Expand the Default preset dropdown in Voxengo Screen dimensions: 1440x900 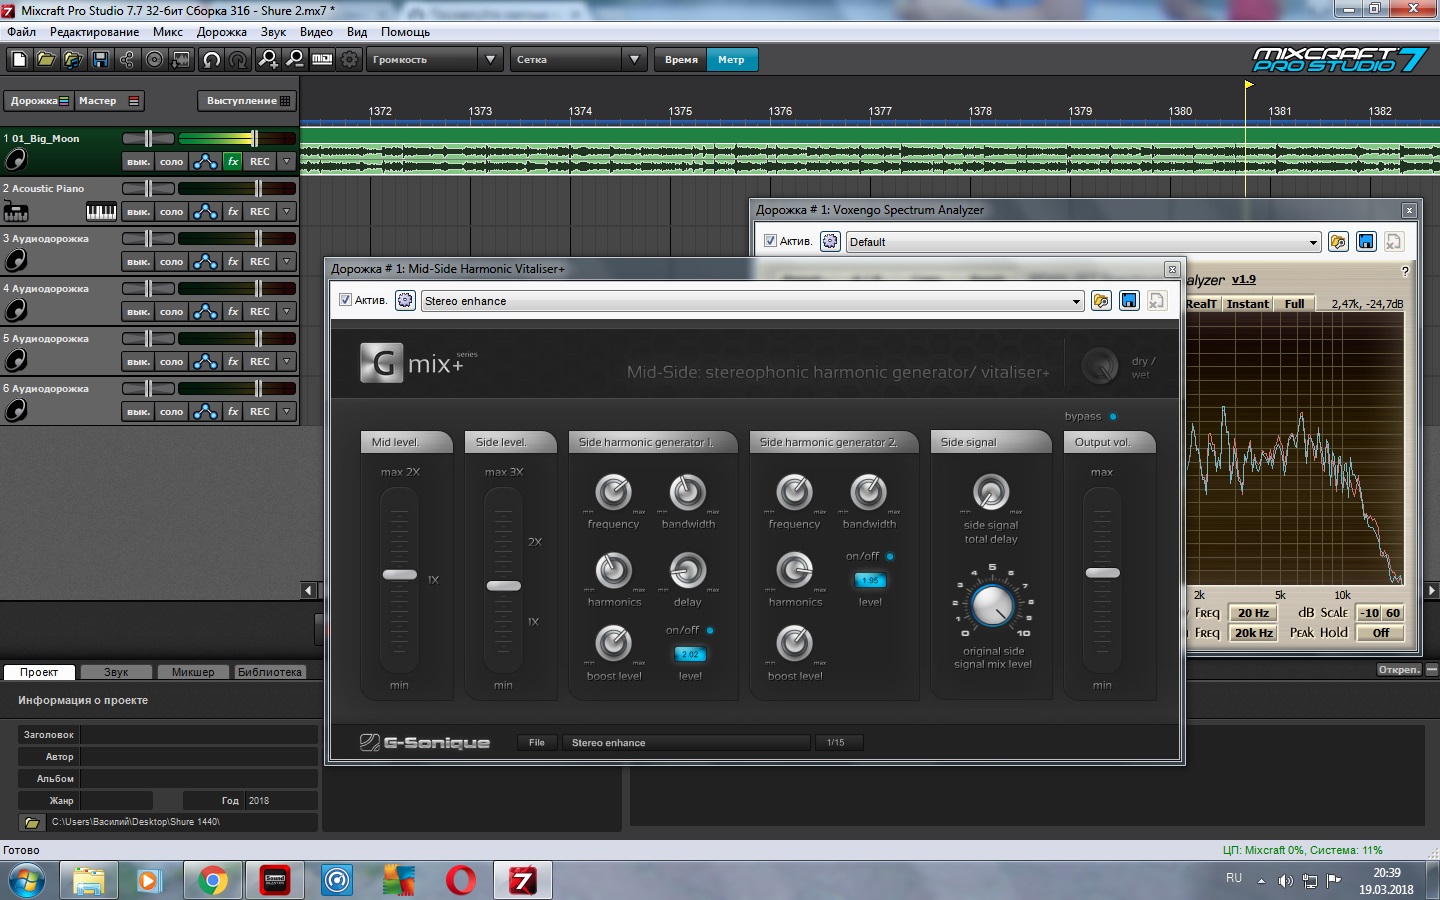pyautogui.click(x=1313, y=242)
